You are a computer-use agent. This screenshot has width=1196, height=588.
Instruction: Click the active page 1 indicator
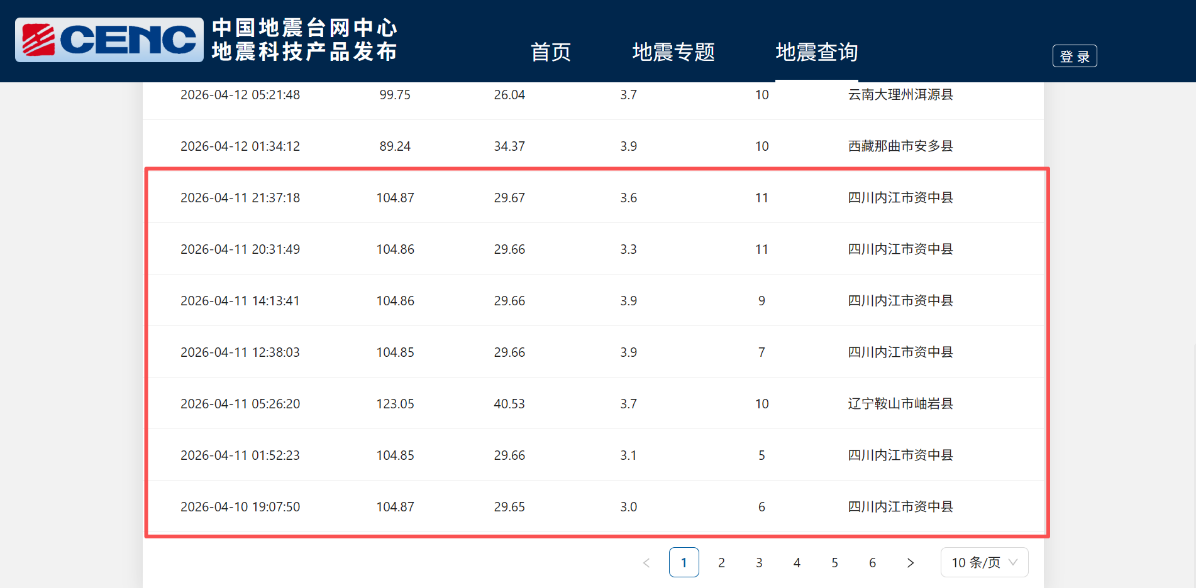684,562
